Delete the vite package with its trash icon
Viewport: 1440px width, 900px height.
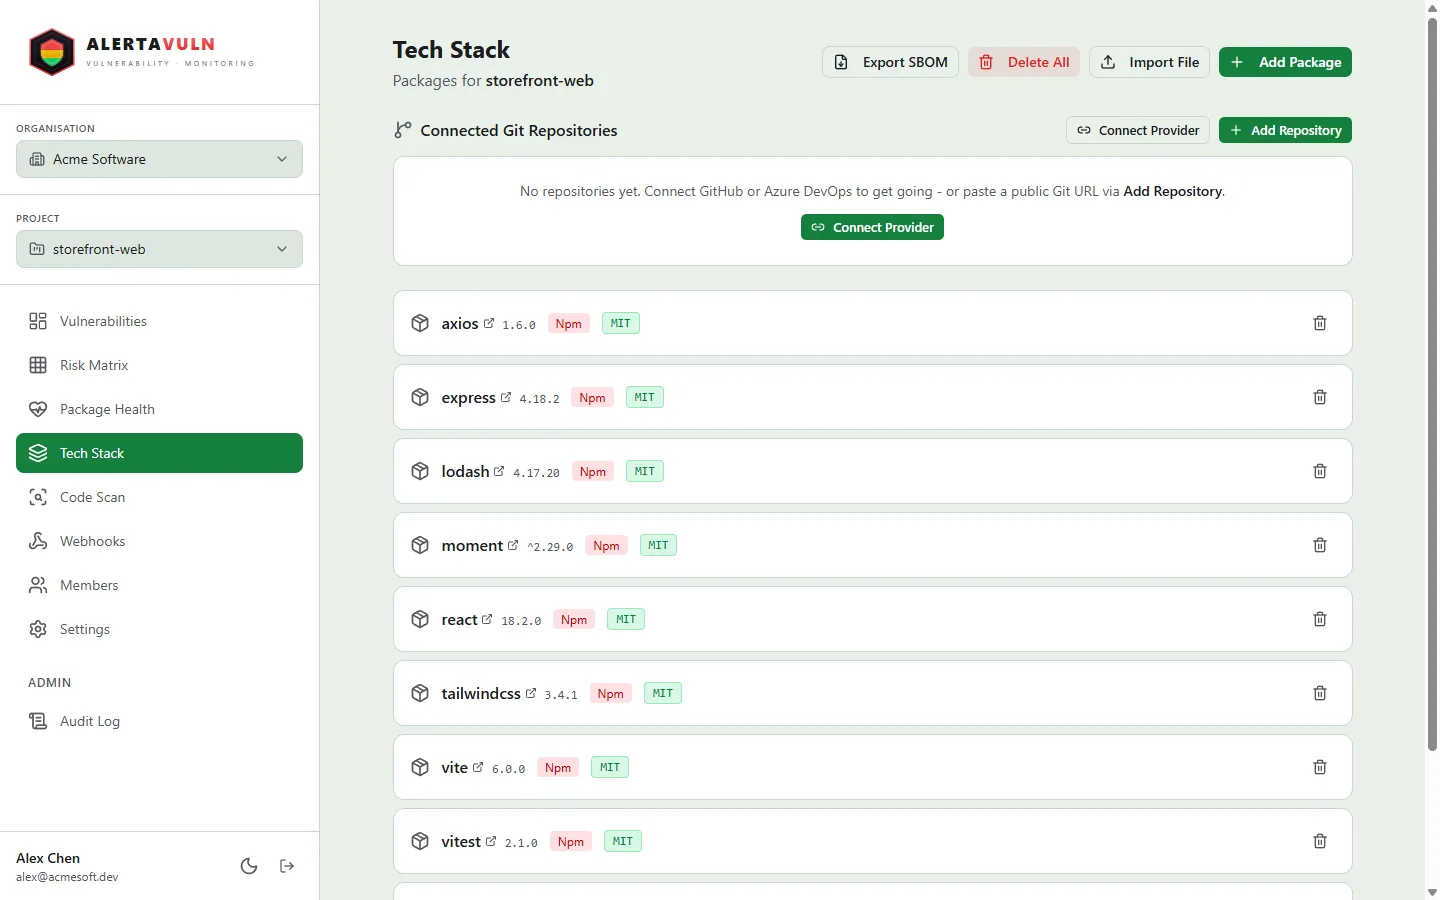(1320, 767)
